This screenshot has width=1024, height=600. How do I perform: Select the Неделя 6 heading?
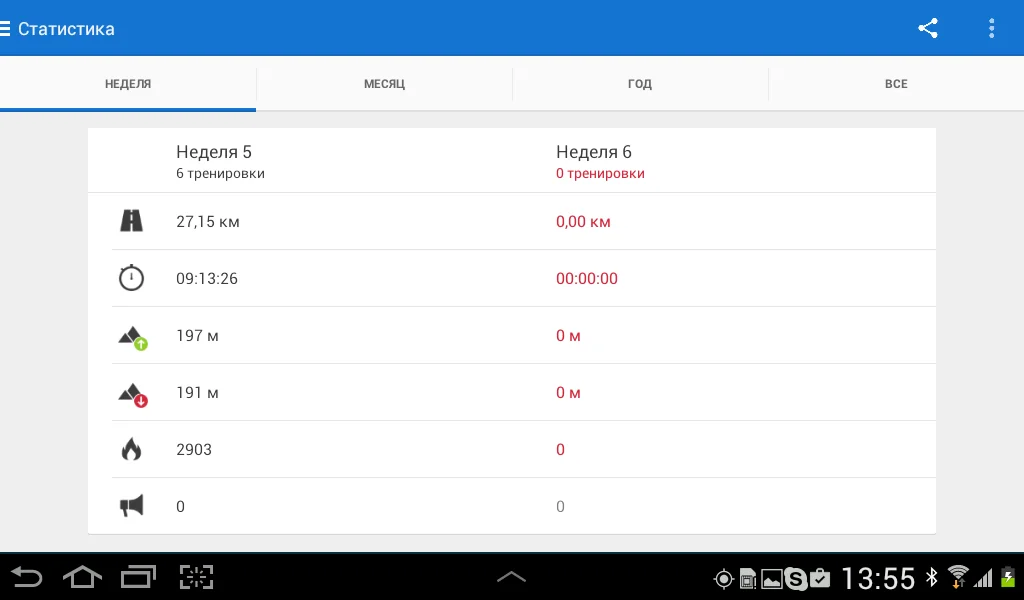point(594,152)
